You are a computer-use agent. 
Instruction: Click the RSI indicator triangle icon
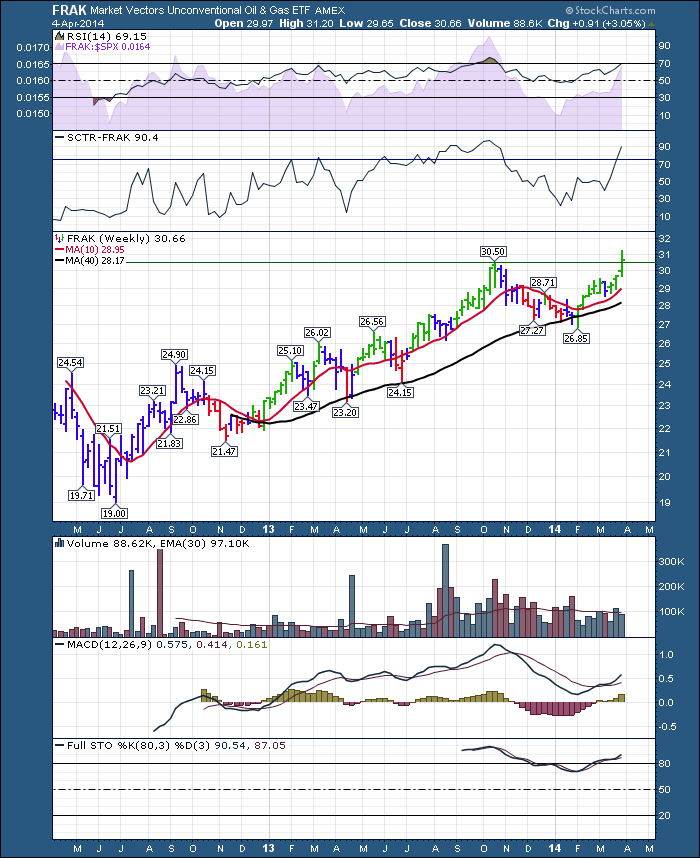[59, 36]
